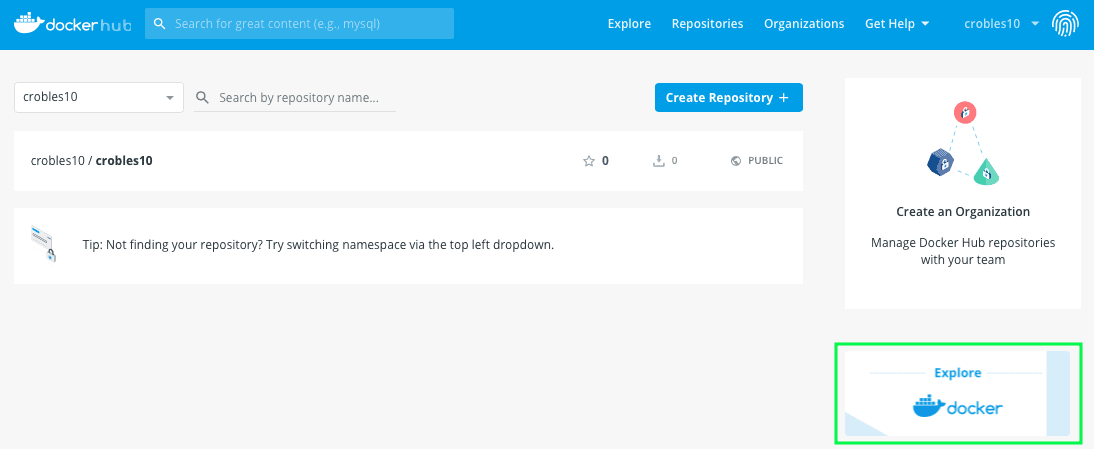Click the Docker Hub whale logo
The image size is (1094, 449).
click(72, 23)
